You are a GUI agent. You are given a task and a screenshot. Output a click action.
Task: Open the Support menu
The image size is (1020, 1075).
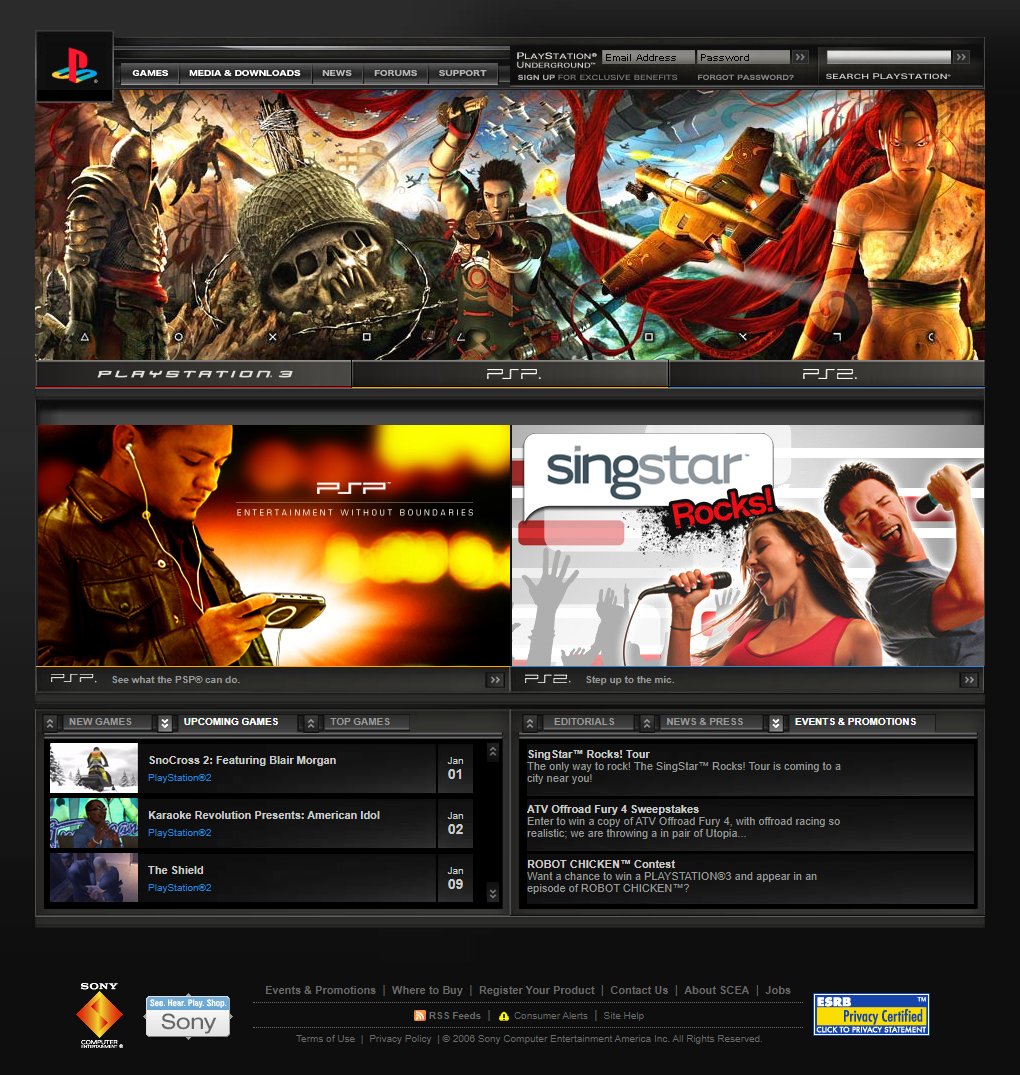(463, 73)
